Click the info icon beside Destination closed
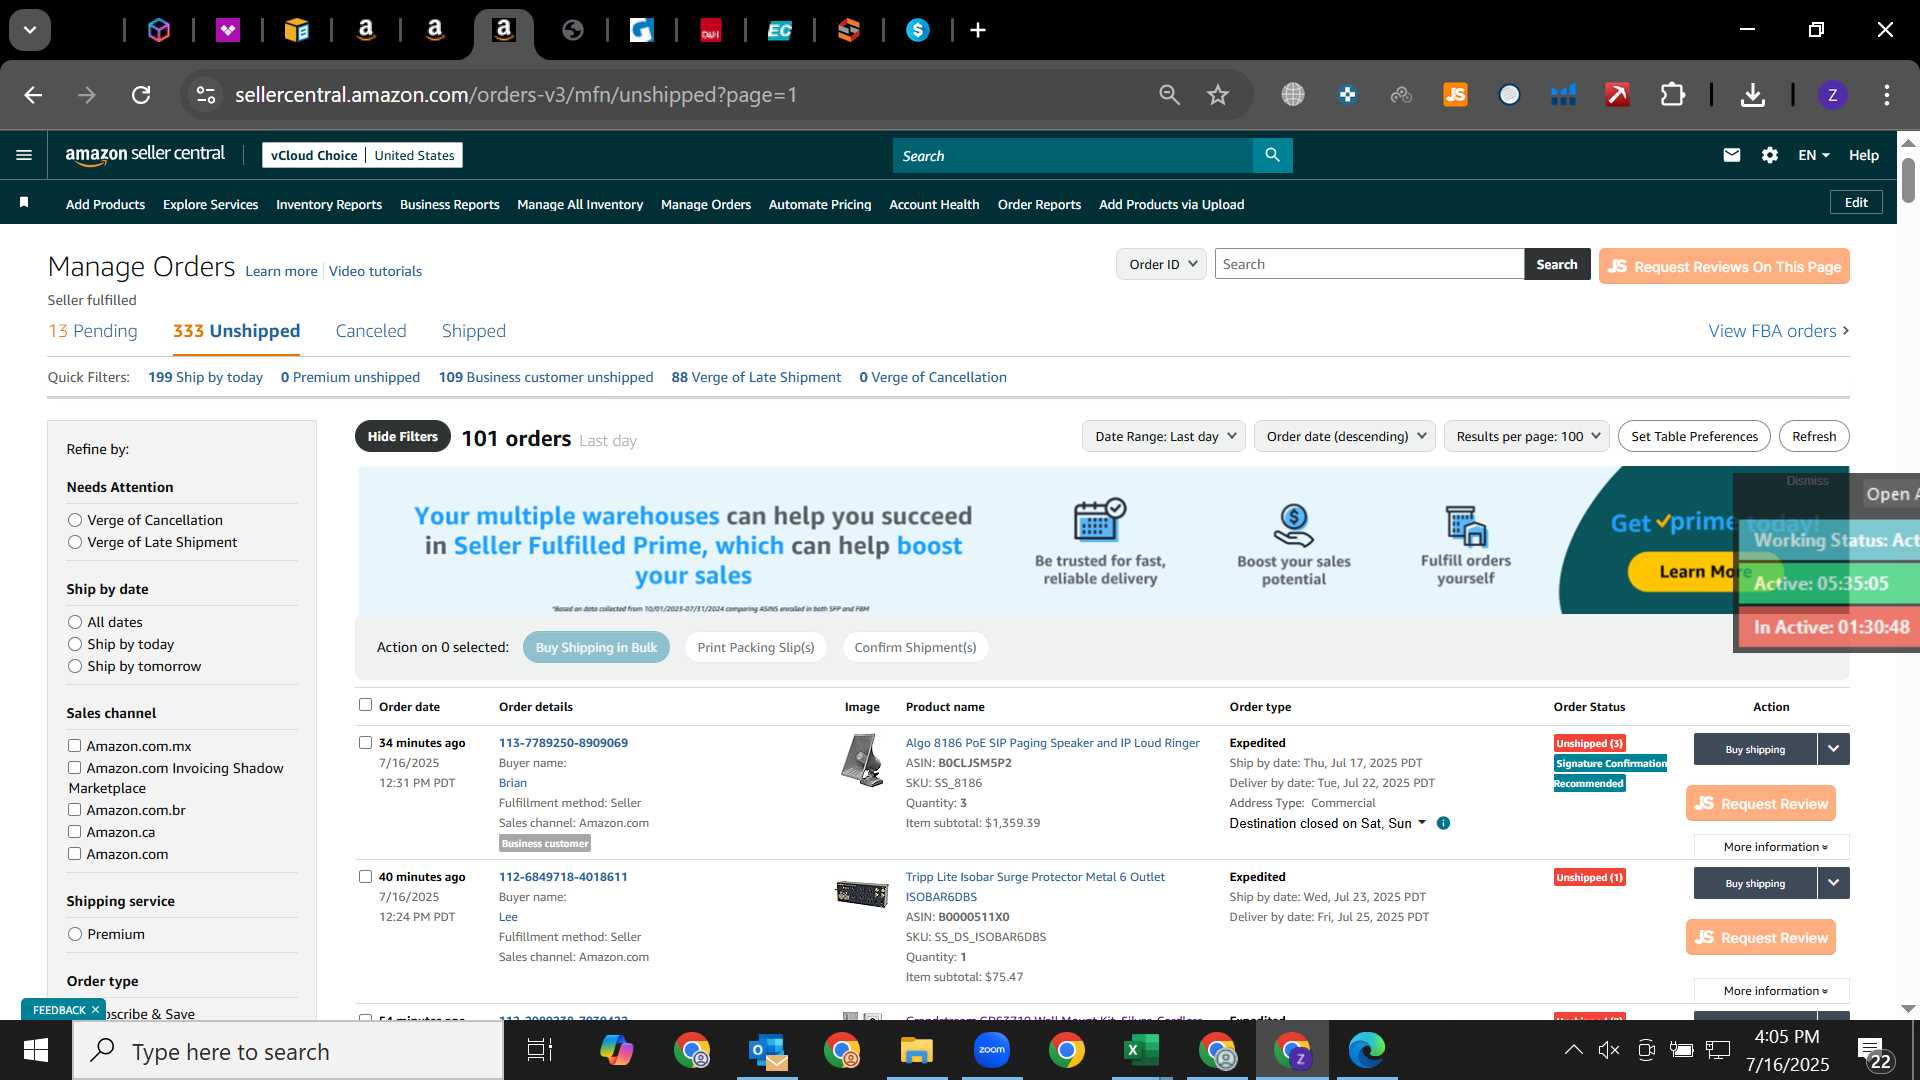Screen dimensions: 1920x1080 pos(1443,823)
